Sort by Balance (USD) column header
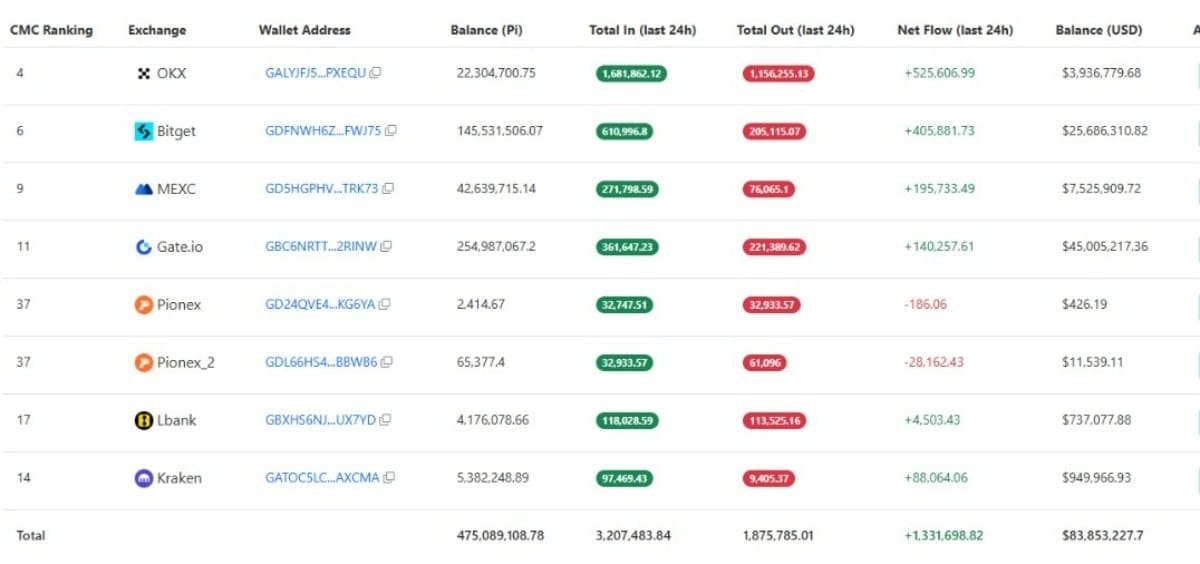Screen dimensions: 1200x564 pyautogui.click(x=1099, y=30)
